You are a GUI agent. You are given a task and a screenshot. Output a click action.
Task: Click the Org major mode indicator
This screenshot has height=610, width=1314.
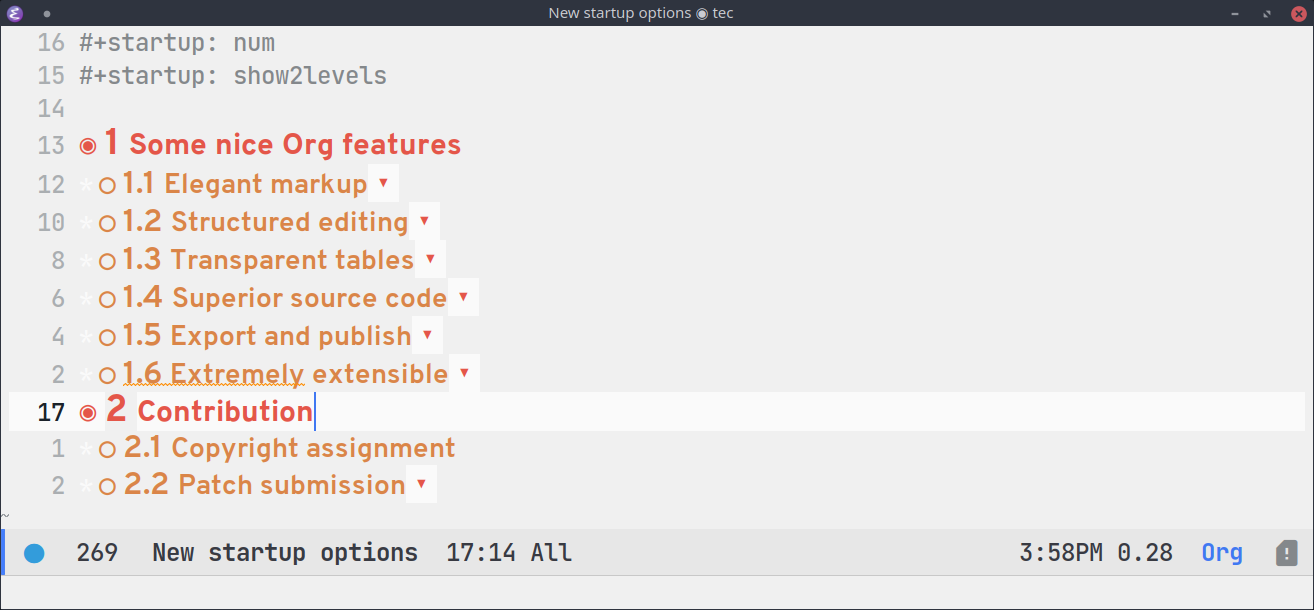[1222, 553]
